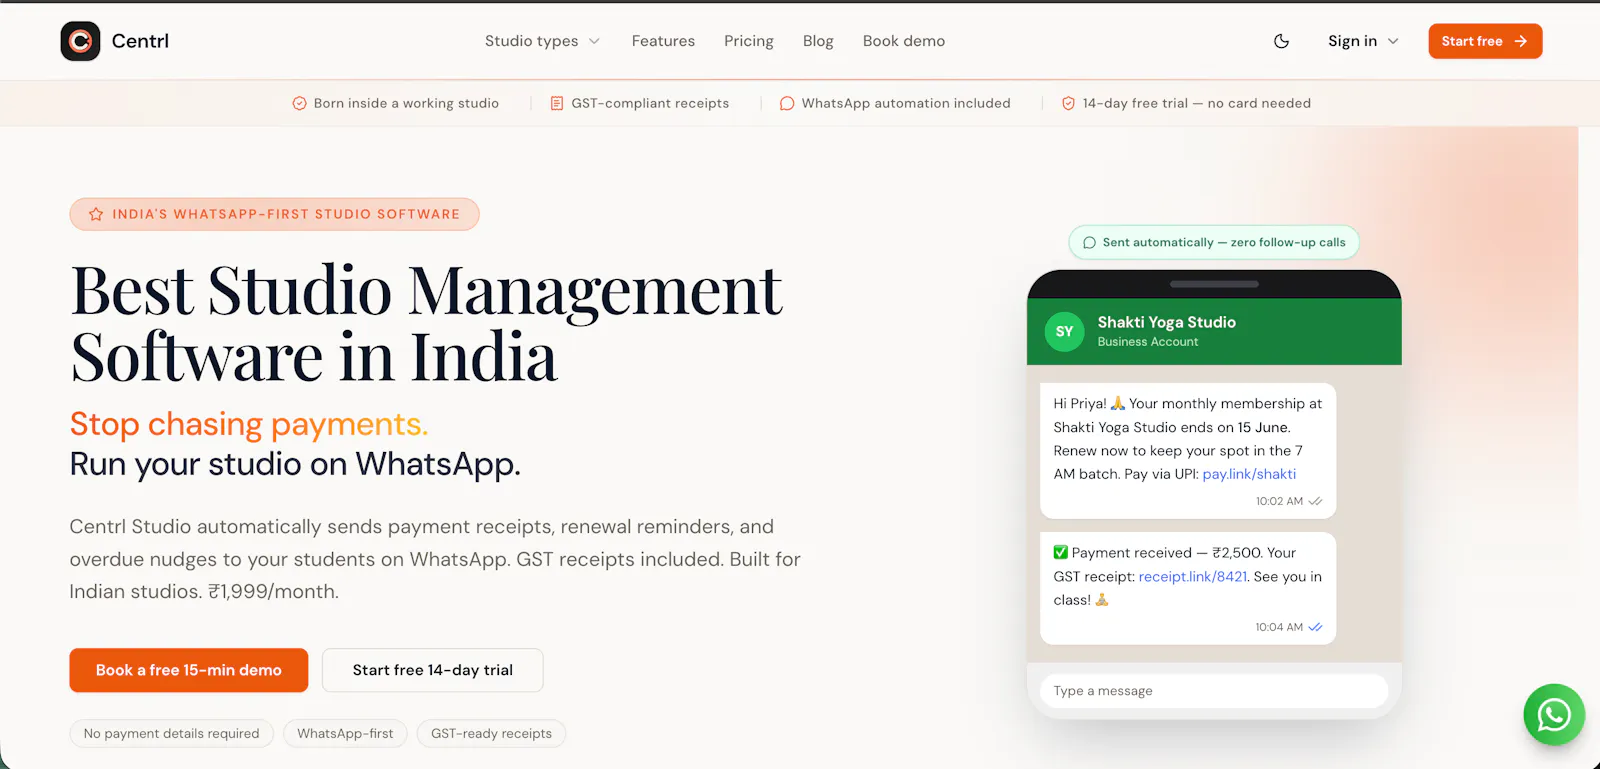Image resolution: width=1600 pixels, height=769 pixels.
Task: Click the Centrl brand name
Action: [140, 41]
